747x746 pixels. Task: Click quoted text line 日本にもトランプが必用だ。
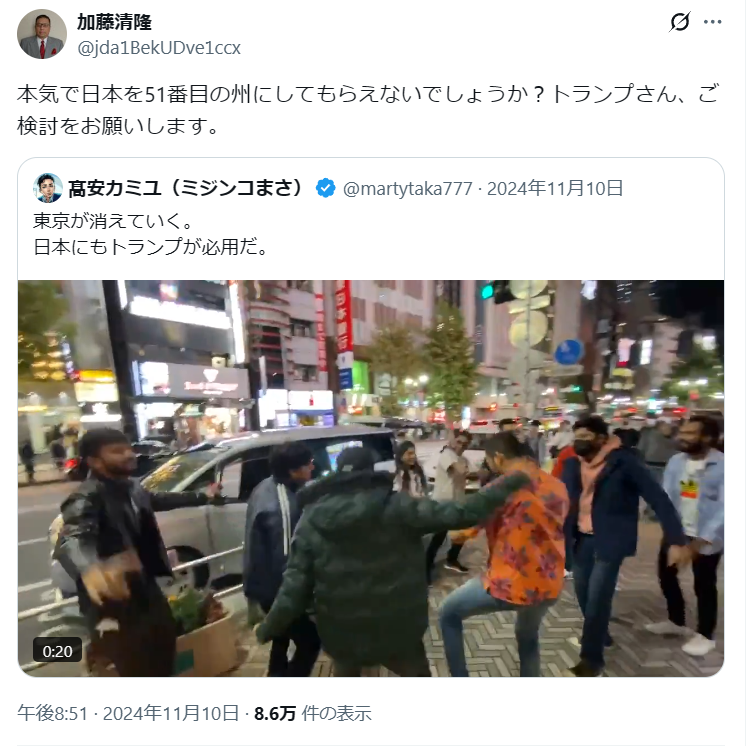pyautogui.click(x=151, y=247)
